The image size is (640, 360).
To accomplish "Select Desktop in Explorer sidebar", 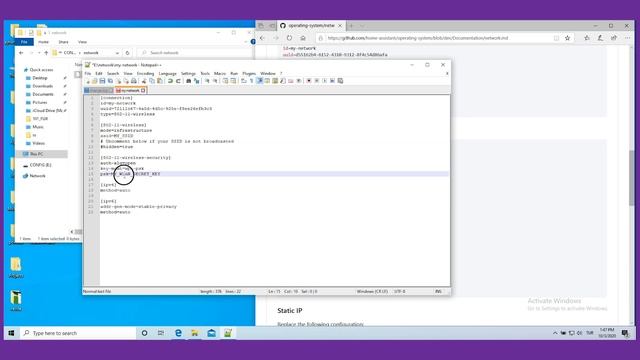I will pos(40,78).
